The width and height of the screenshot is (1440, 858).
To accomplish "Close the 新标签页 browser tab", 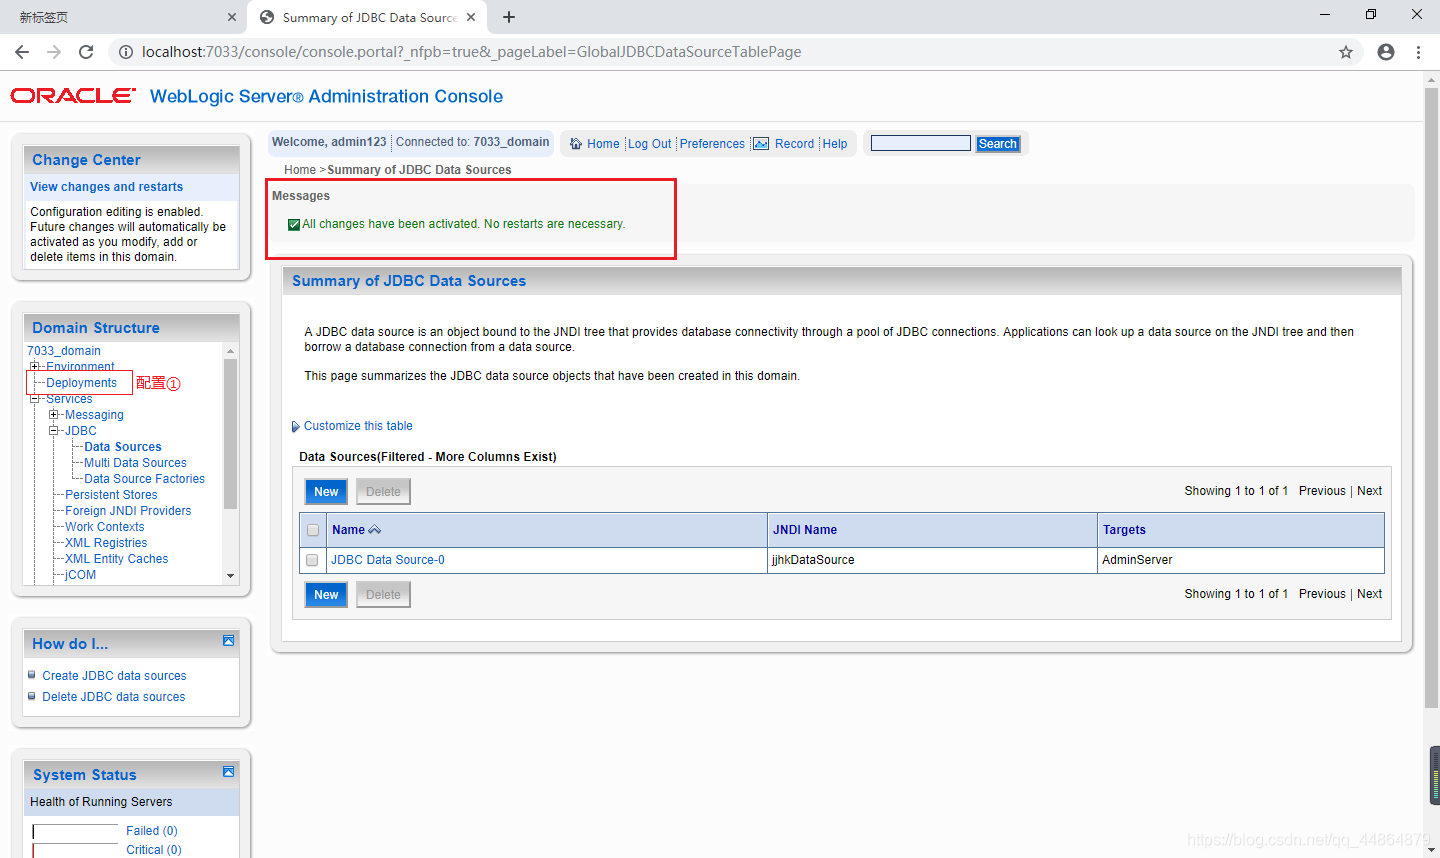I will tap(232, 17).
